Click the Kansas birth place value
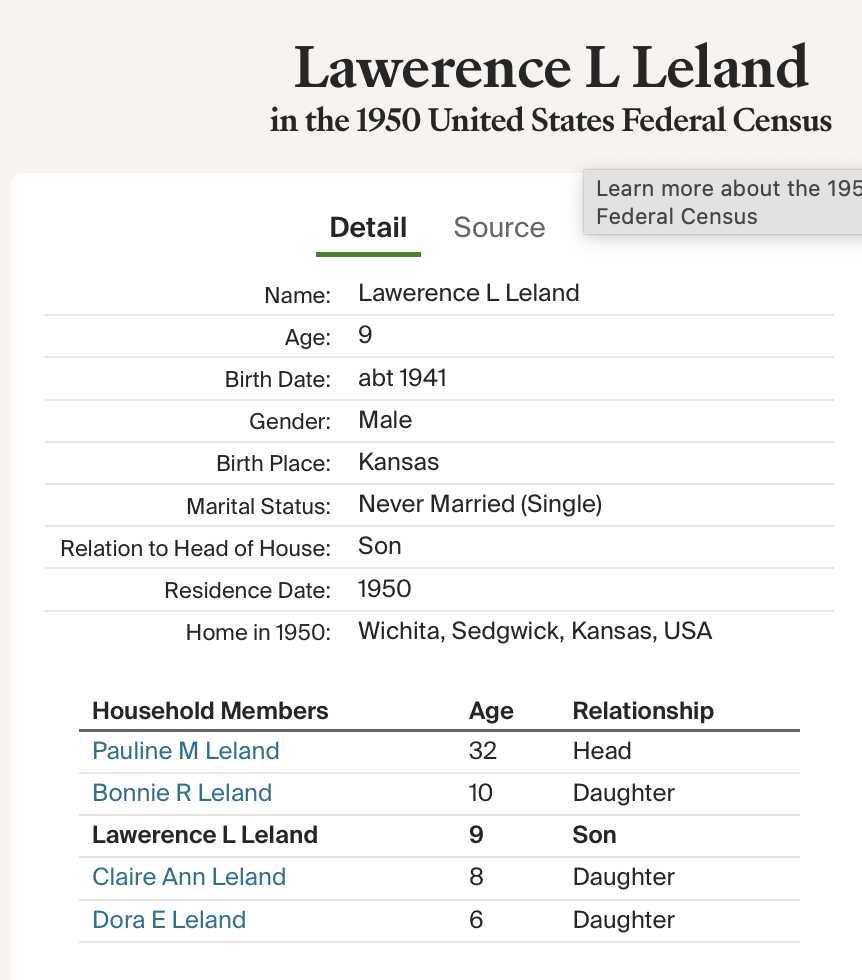The image size is (862, 980). (398, 462)
